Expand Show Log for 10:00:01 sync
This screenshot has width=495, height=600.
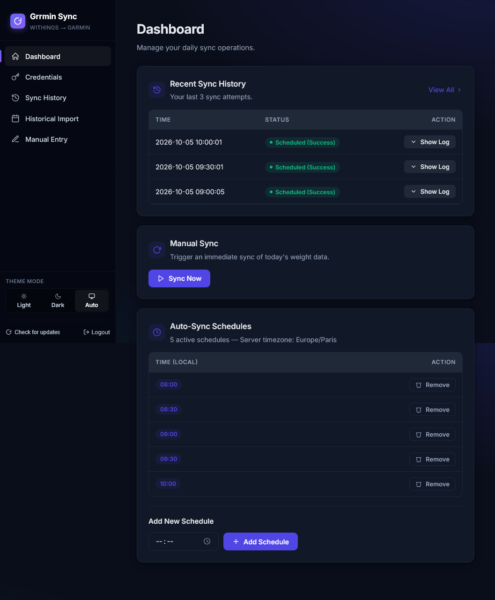pyautogui.click(x=430, y=142)
